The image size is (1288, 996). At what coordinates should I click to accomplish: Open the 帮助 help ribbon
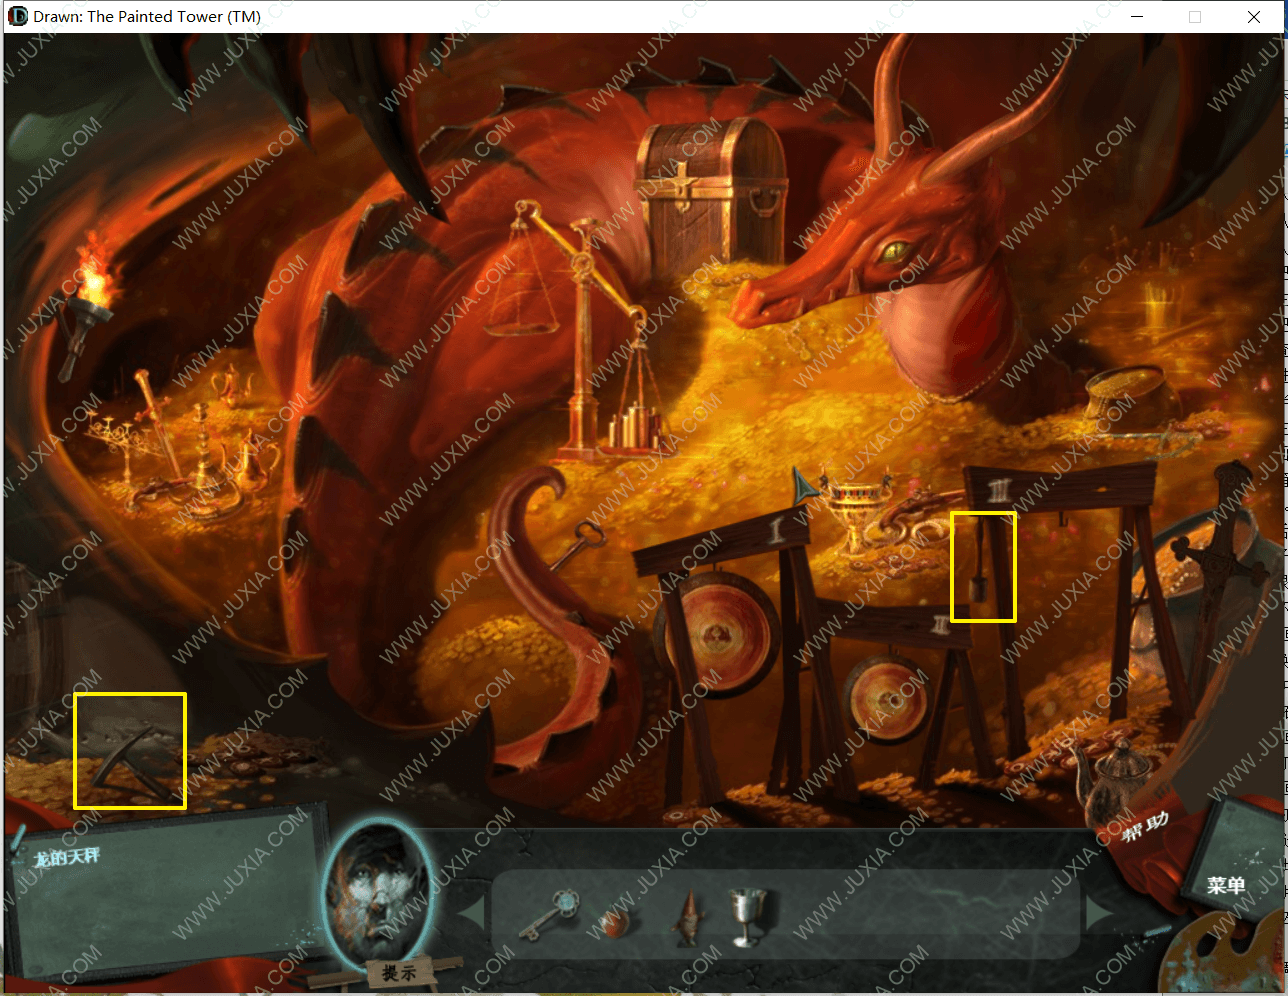(x=1146, y=827)
